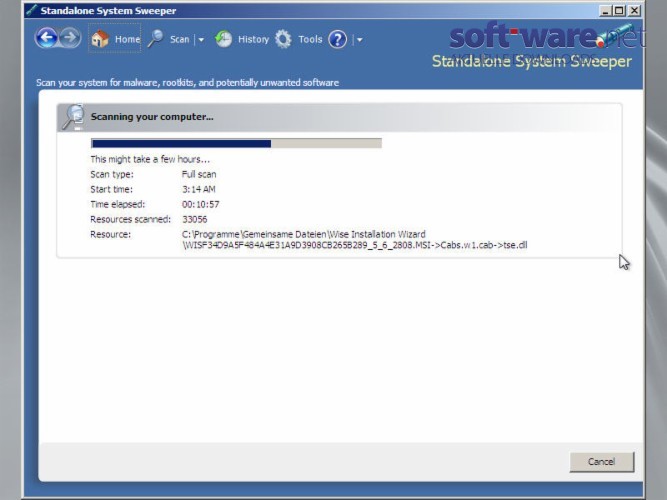The height and width of the screenshot is (500, 667).
Task: Click the 'This might take a few hours...' text
Action: coord(150,159)
